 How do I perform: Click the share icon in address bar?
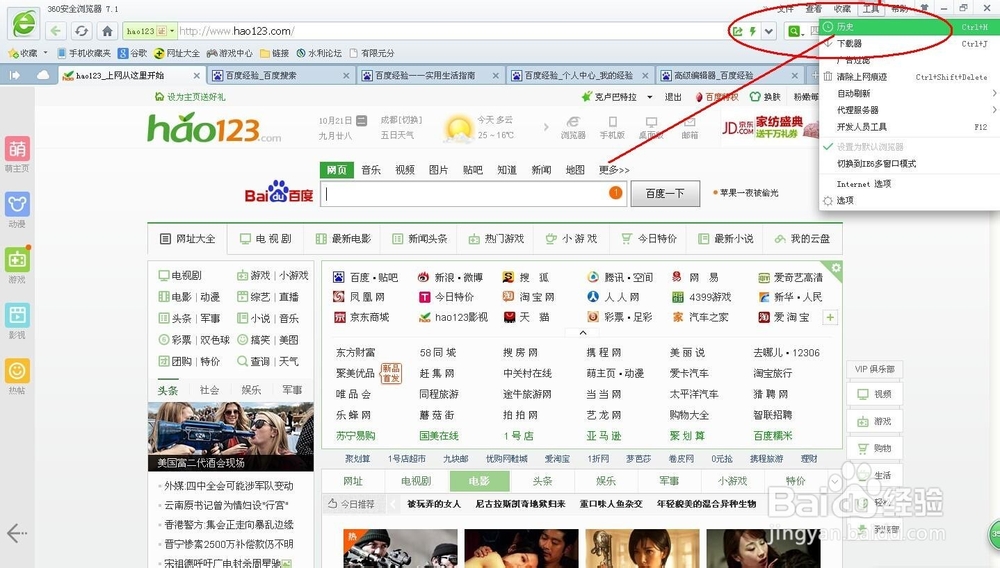[x=738, y=31]
